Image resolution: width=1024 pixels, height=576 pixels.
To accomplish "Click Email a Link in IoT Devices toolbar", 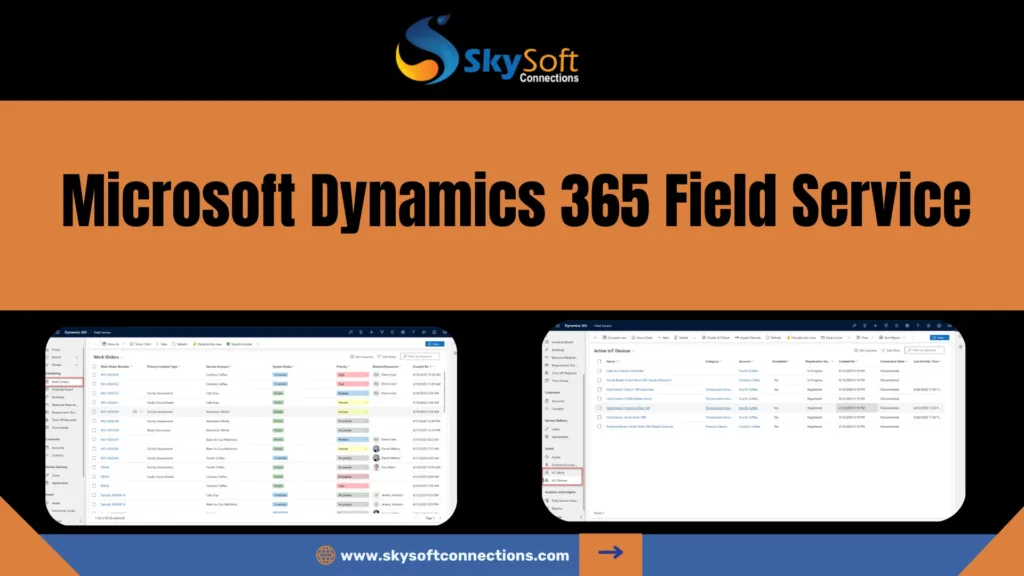I will (831, 338).
